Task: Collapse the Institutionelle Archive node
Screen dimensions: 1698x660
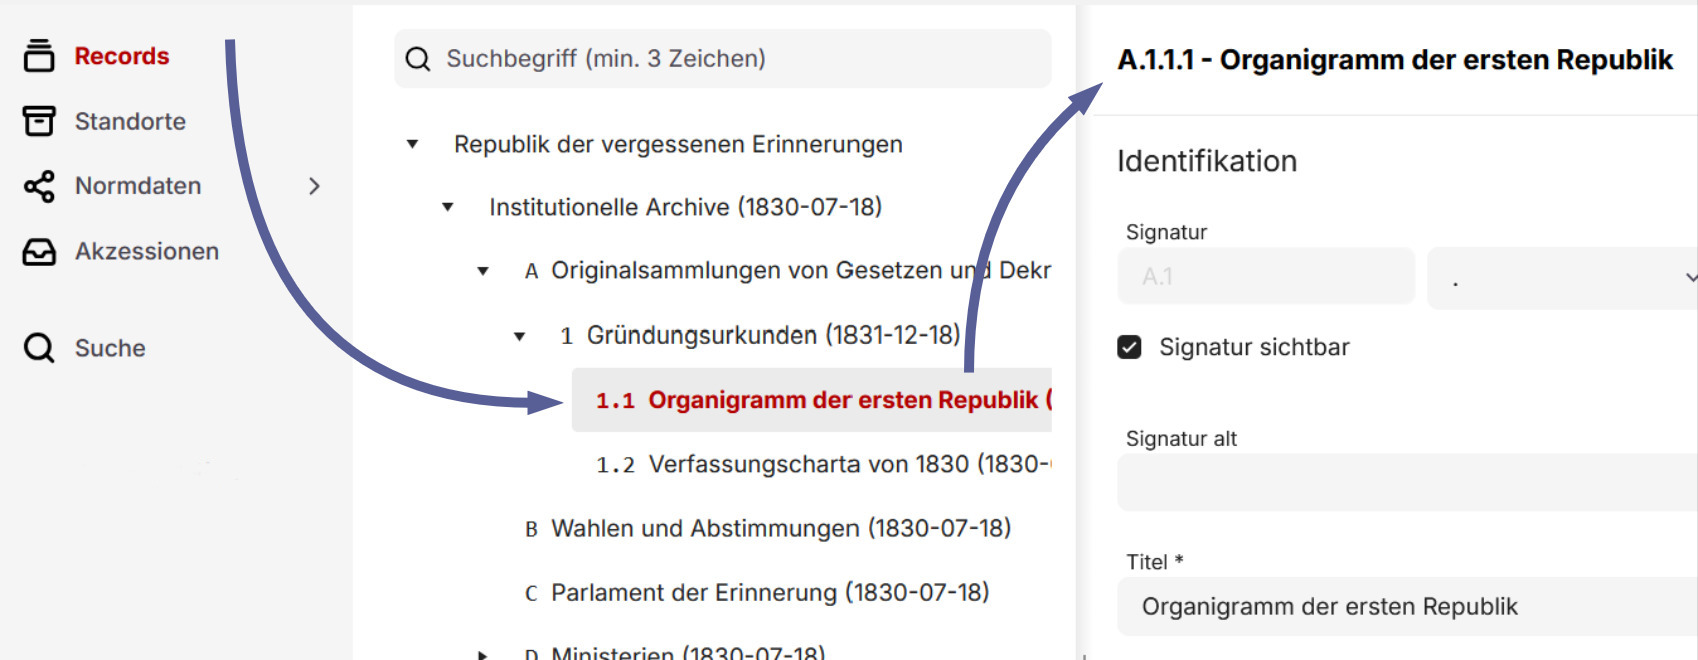Action: 448,207
